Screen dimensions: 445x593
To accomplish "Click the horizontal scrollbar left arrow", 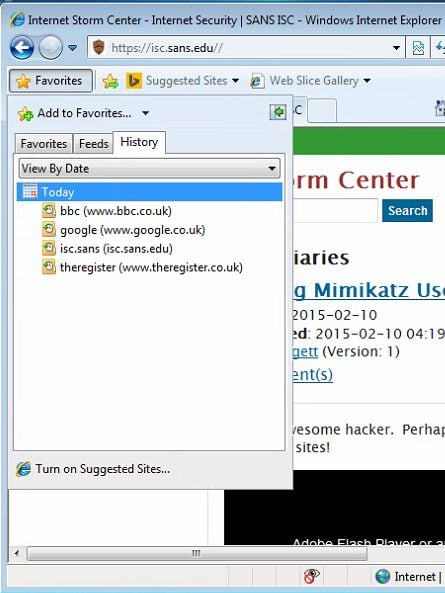I will pos(17,553).
